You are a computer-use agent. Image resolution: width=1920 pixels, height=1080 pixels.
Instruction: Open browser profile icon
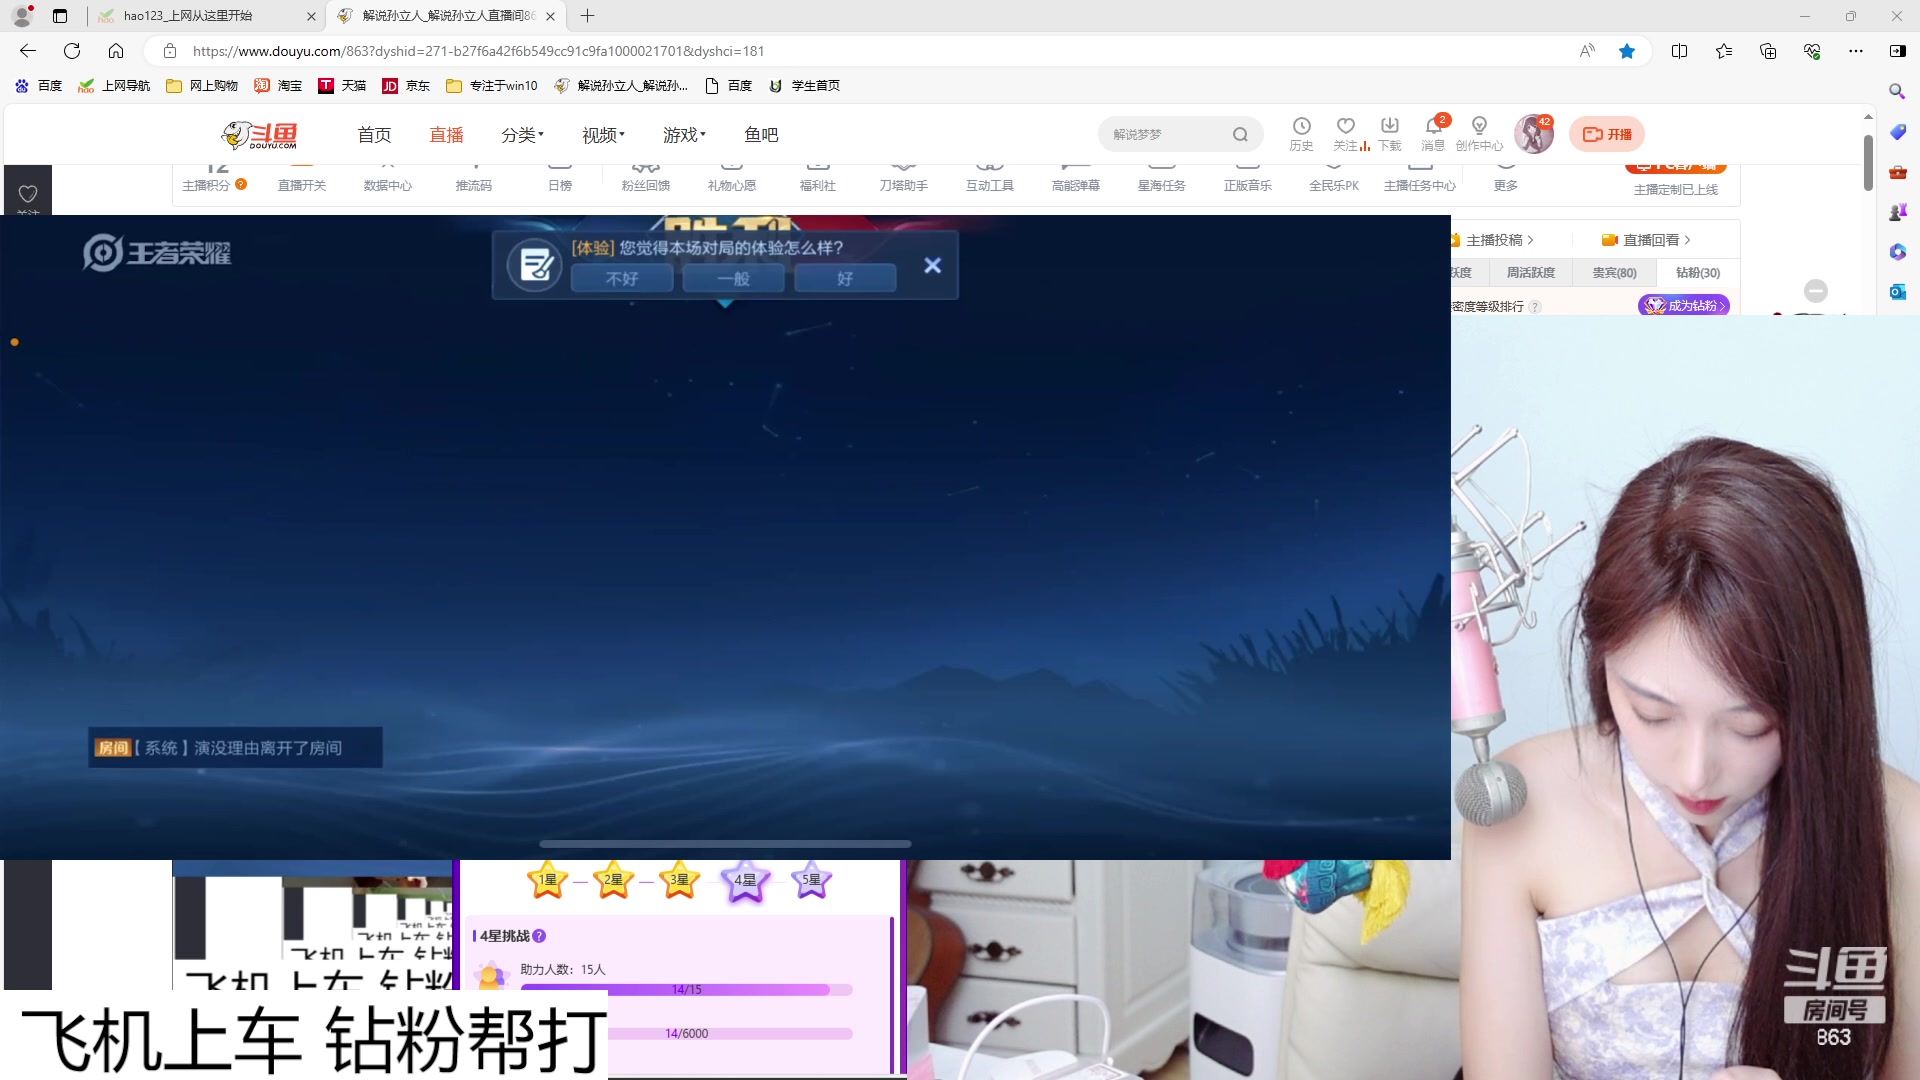coord(22,16)
